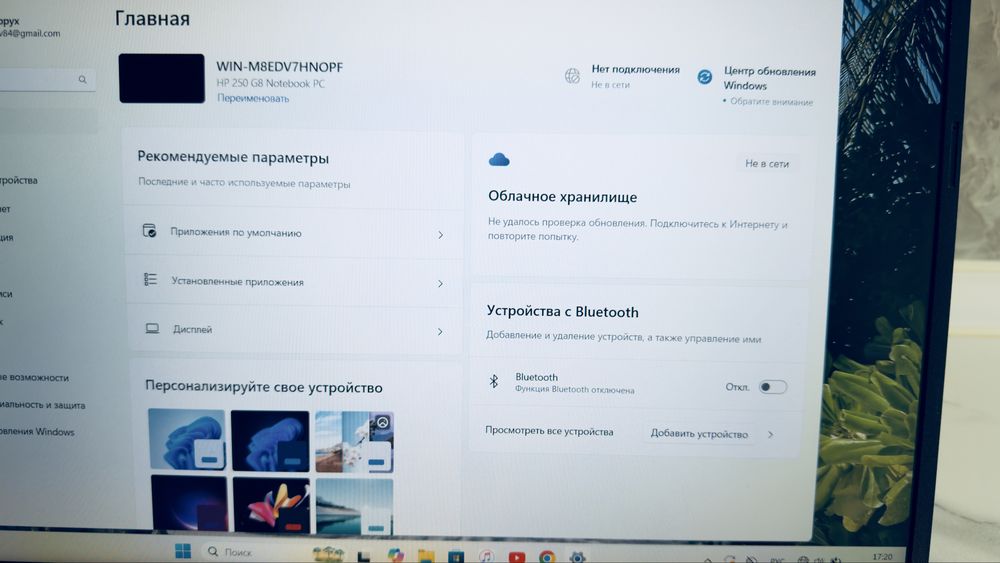
Task: Click the Bluetooth symbol icon
Action: coord(494,381)
